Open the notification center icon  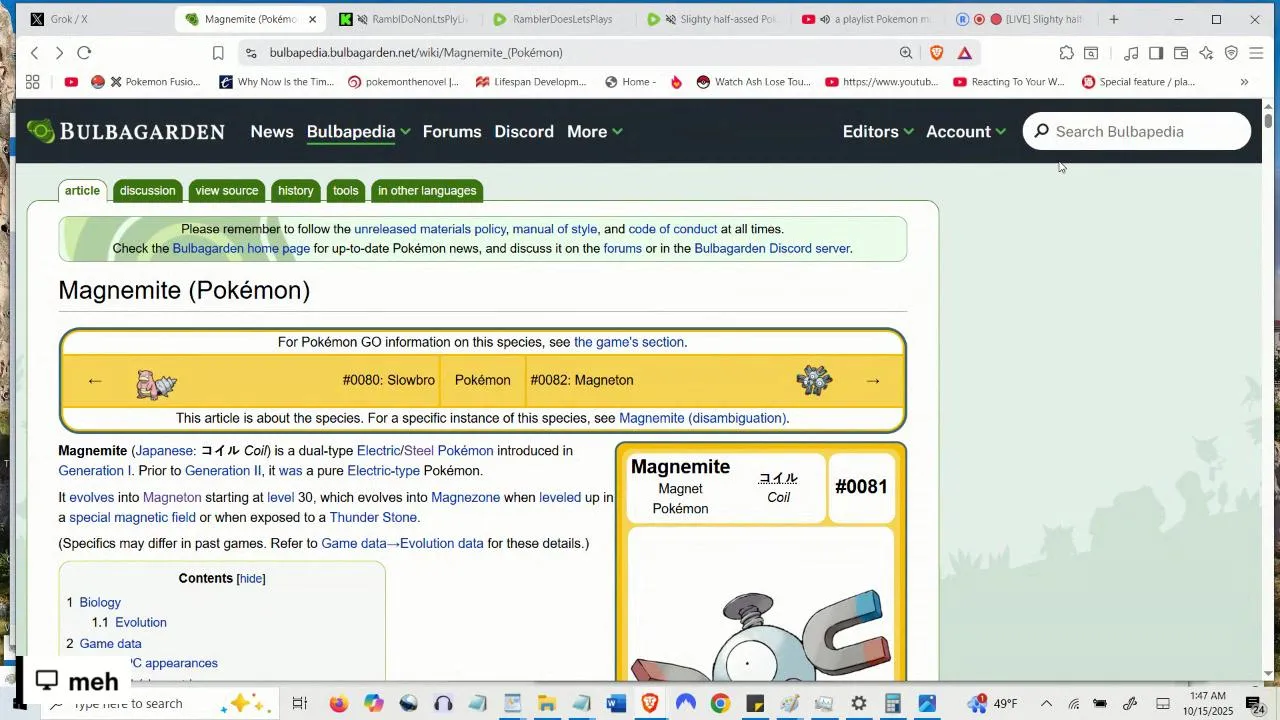[x=1253, y=704]
